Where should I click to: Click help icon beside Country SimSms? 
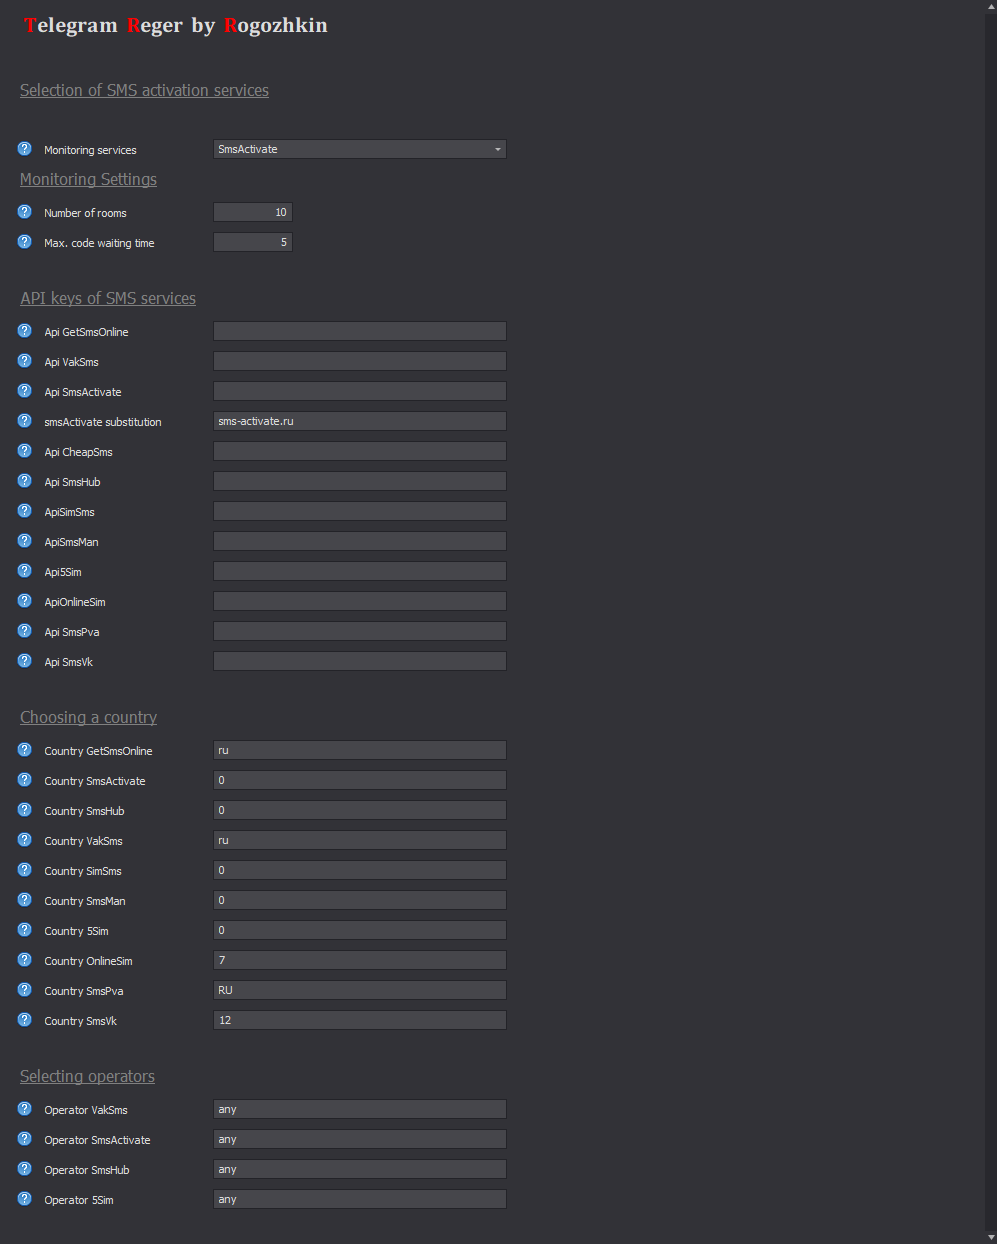(25, 870)
